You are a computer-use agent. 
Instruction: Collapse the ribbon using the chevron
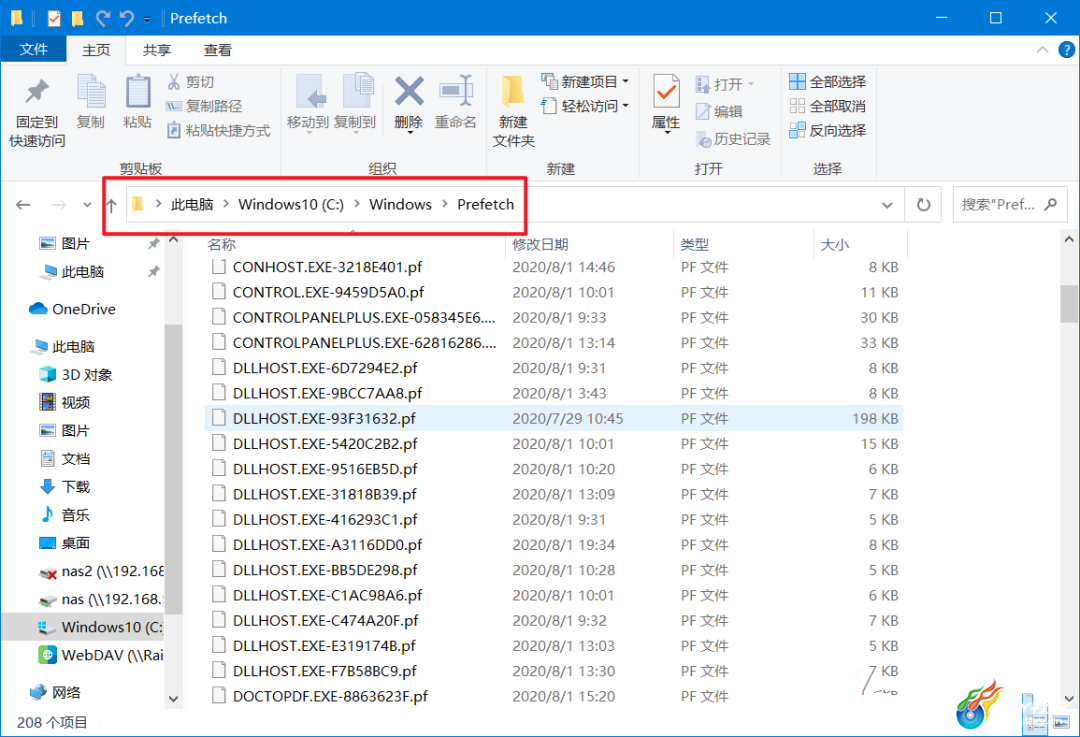1042,50
